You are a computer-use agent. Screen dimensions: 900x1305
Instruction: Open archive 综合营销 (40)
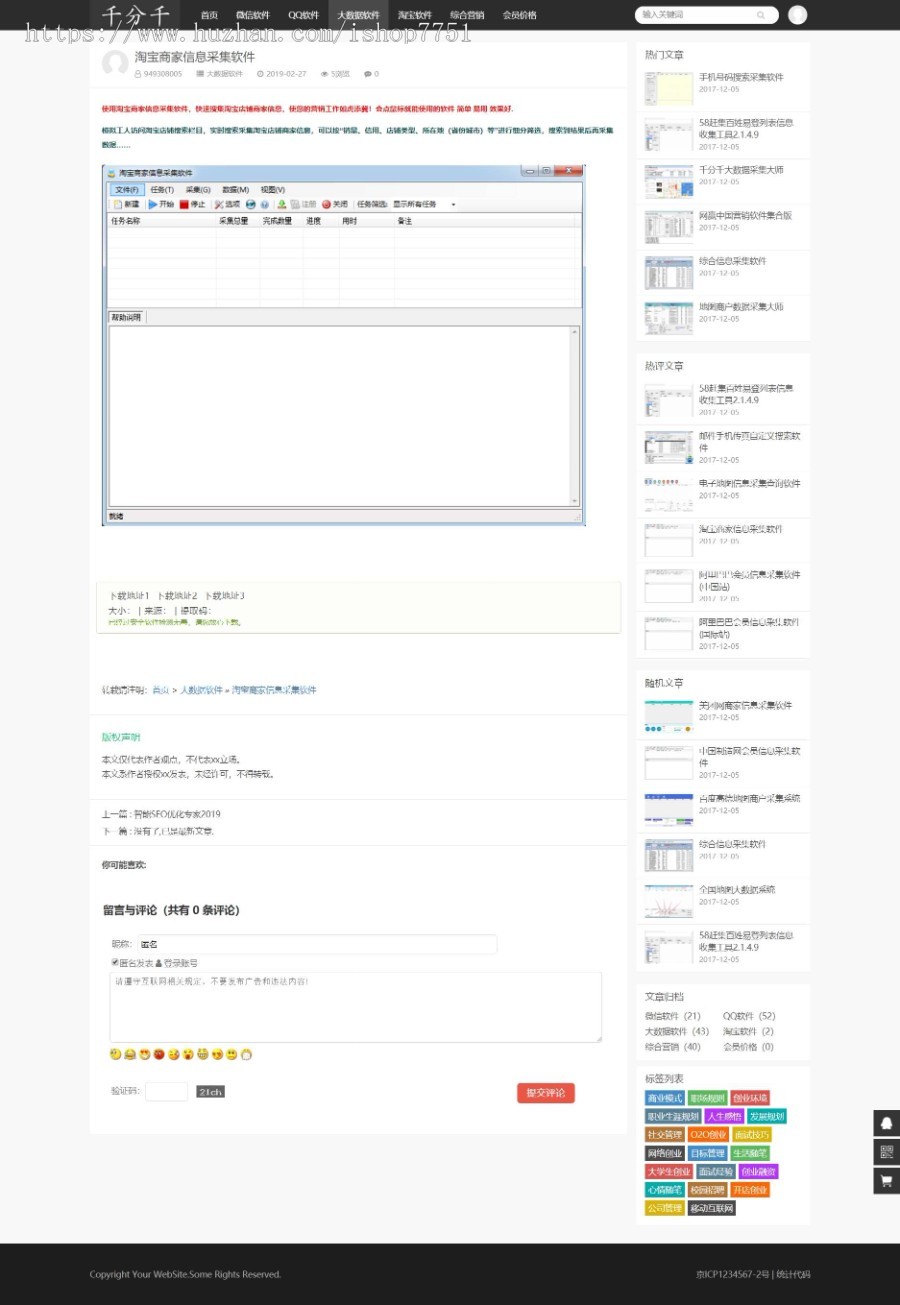click(672, 1047)
